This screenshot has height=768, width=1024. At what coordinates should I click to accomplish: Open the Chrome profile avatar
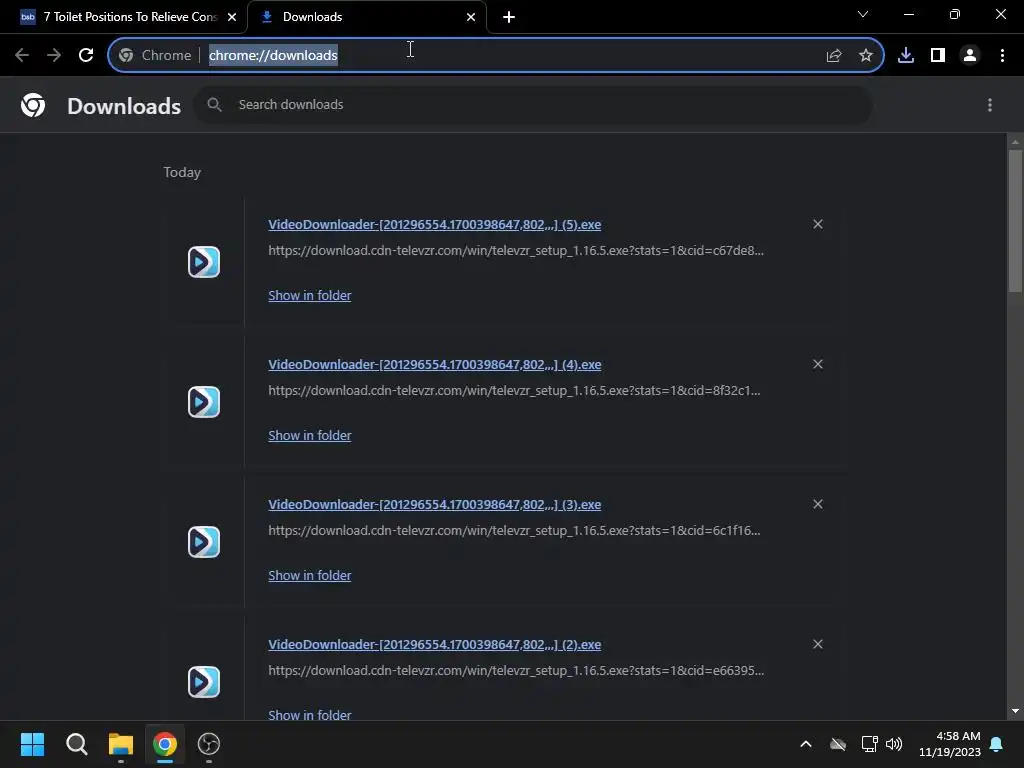tap(970, 56)
